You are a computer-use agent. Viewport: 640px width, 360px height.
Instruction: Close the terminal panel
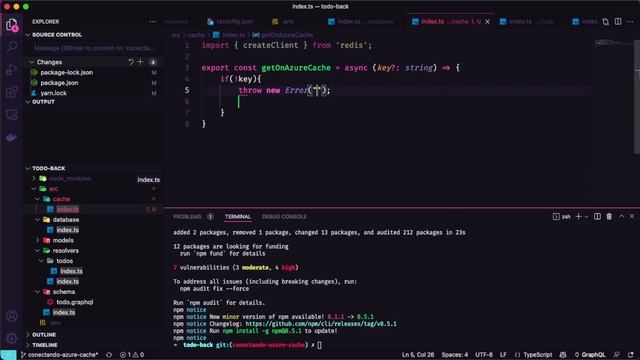tap(632, 216)
